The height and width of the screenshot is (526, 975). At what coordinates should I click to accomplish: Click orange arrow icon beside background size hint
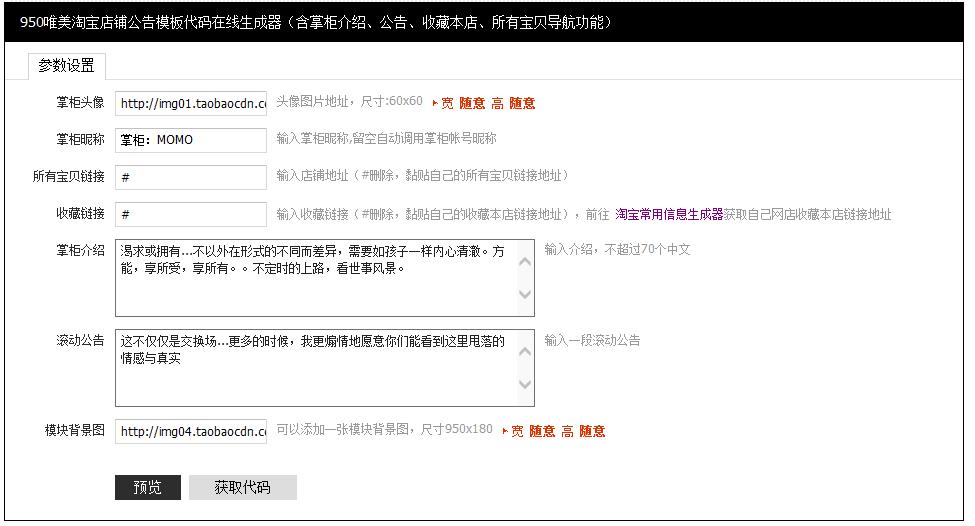505,431
